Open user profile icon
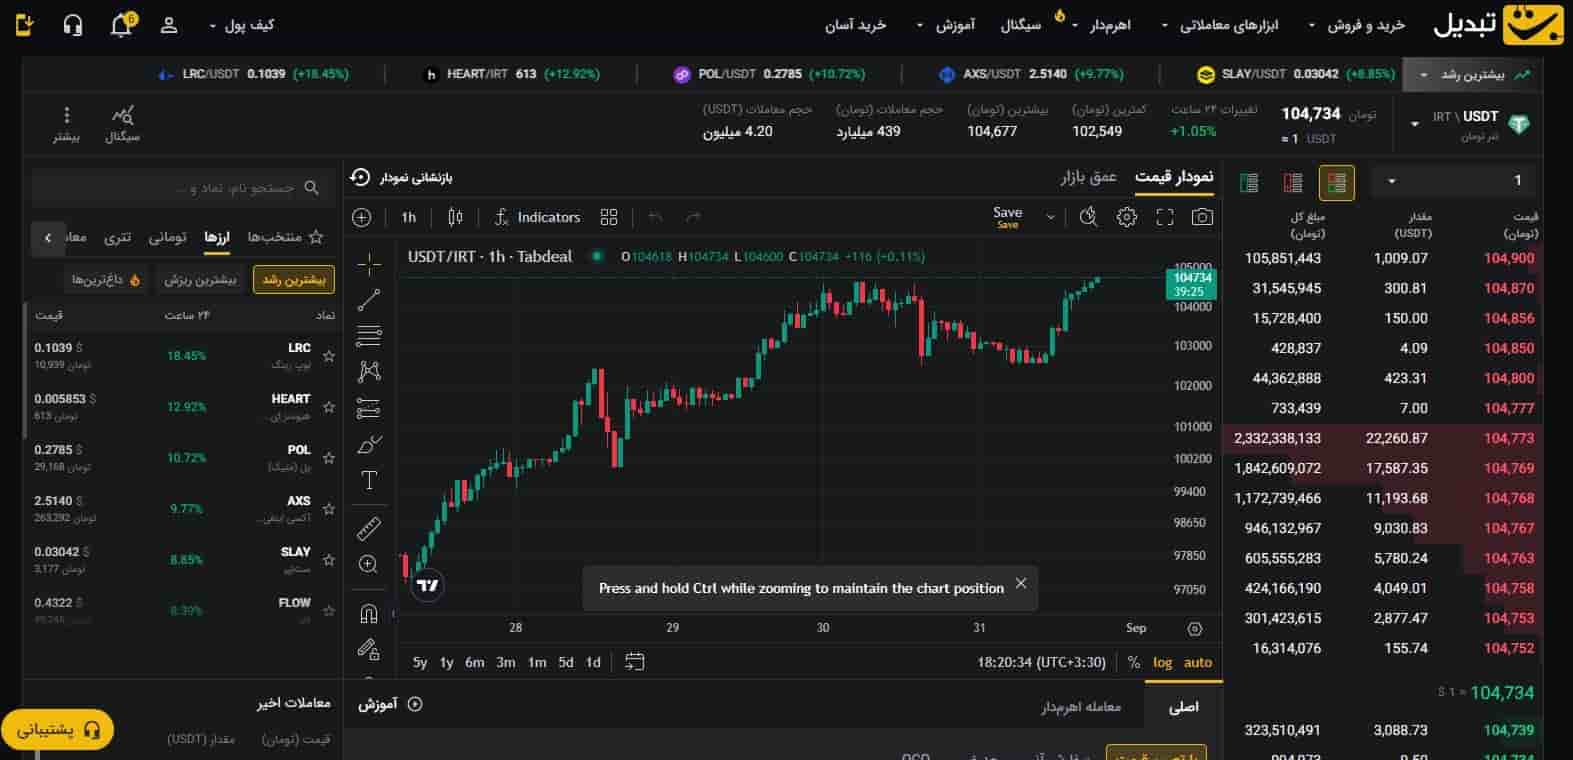This screenshot has width=1573, height=760. (x=169, y=25)
